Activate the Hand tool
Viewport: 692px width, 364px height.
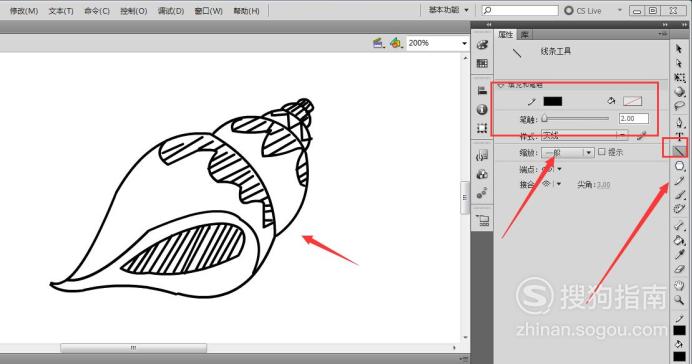(679, 285)
